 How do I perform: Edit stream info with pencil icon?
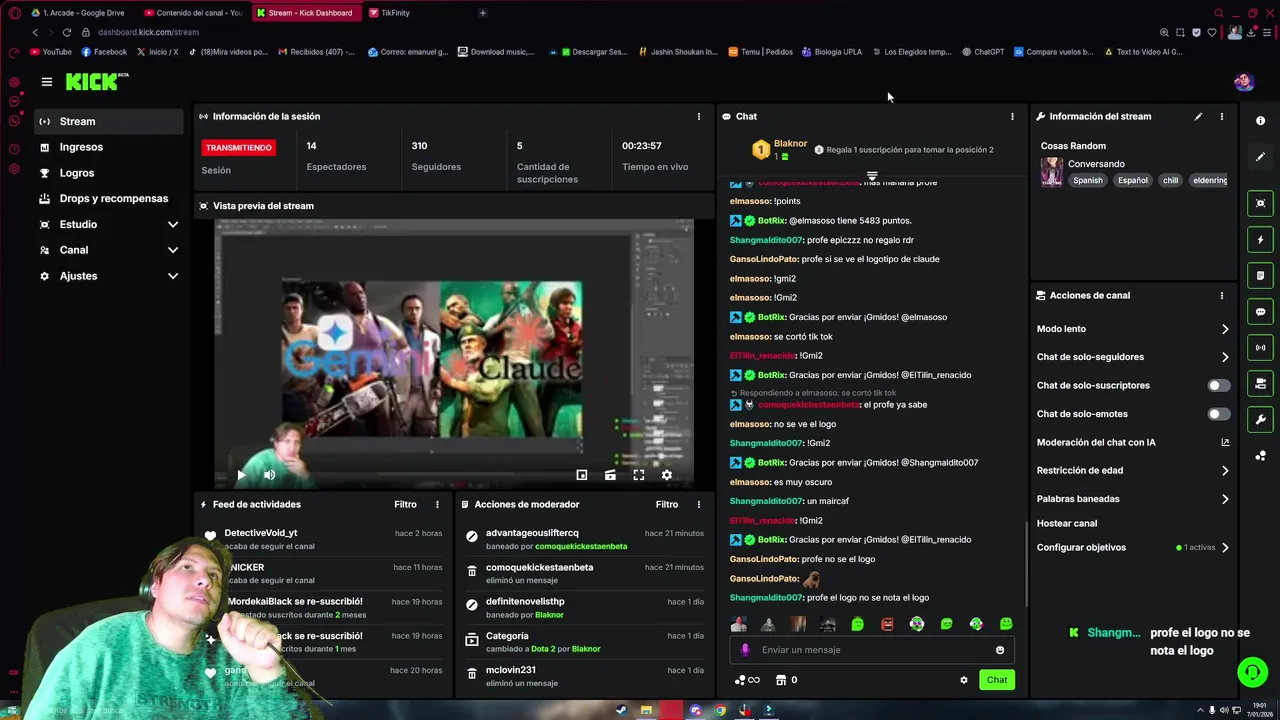pos(1198,116)
